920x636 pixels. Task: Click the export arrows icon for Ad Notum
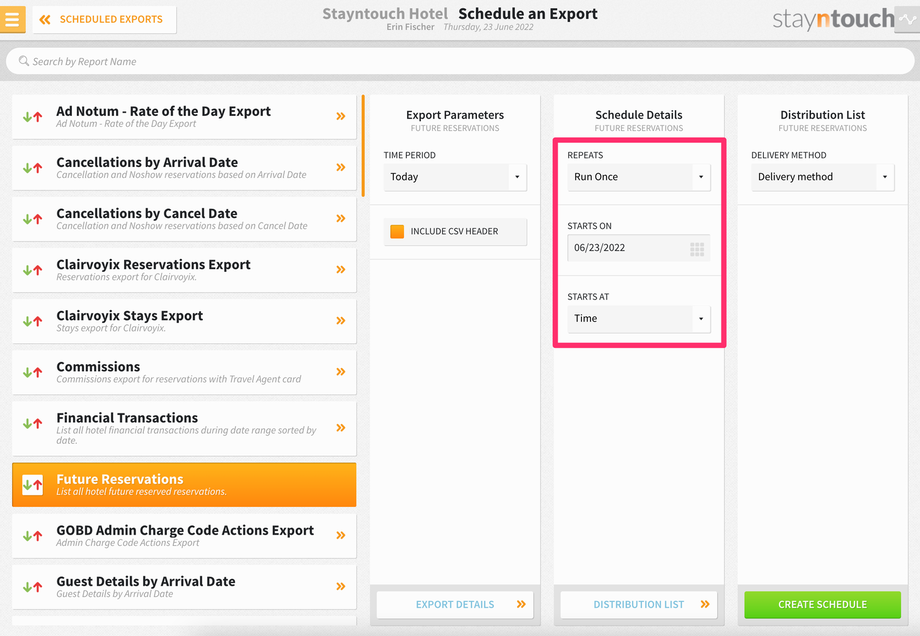[x=33, y=117]
